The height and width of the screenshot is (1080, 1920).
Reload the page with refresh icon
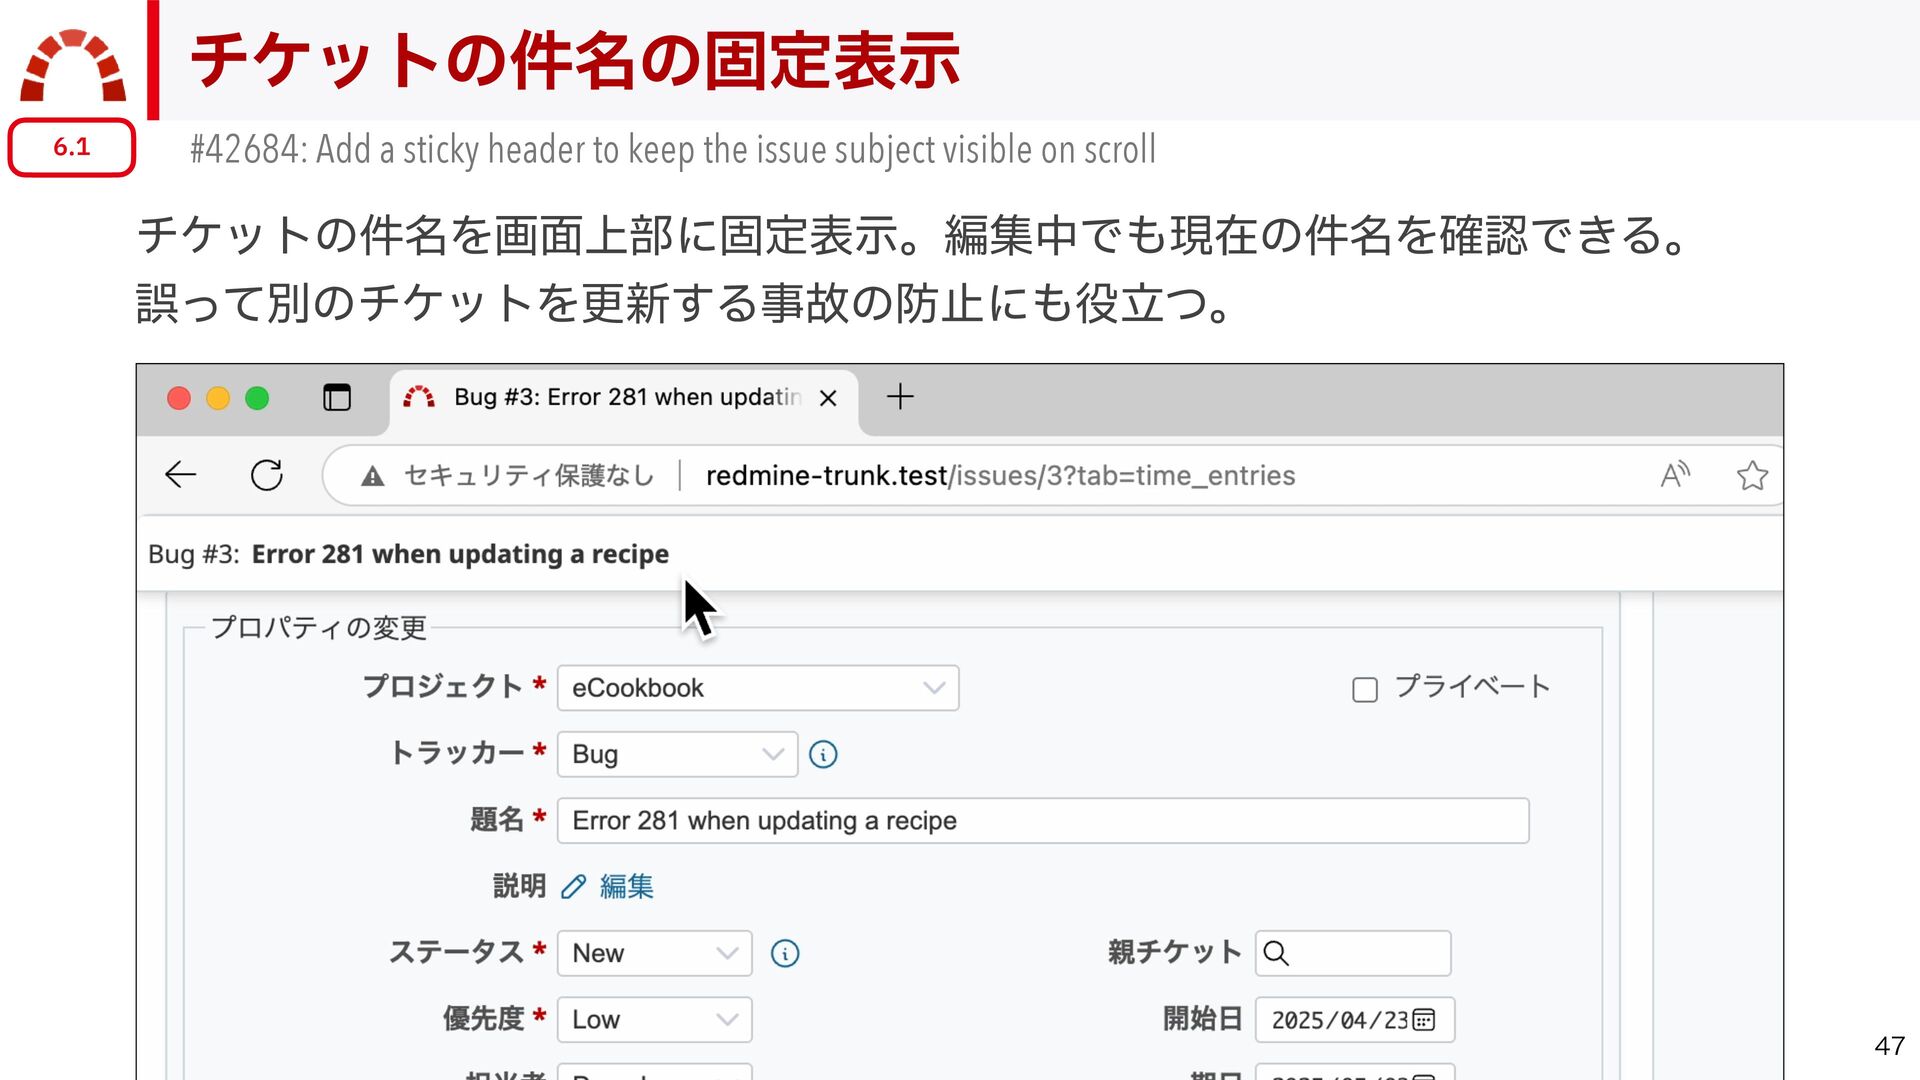(266, 475)
